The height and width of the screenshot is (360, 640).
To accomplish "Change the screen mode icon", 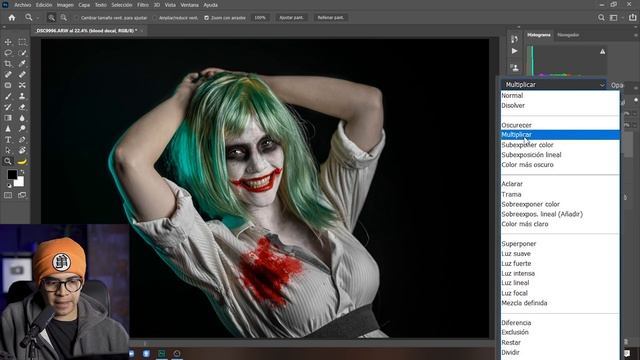I will click(22, 196).
